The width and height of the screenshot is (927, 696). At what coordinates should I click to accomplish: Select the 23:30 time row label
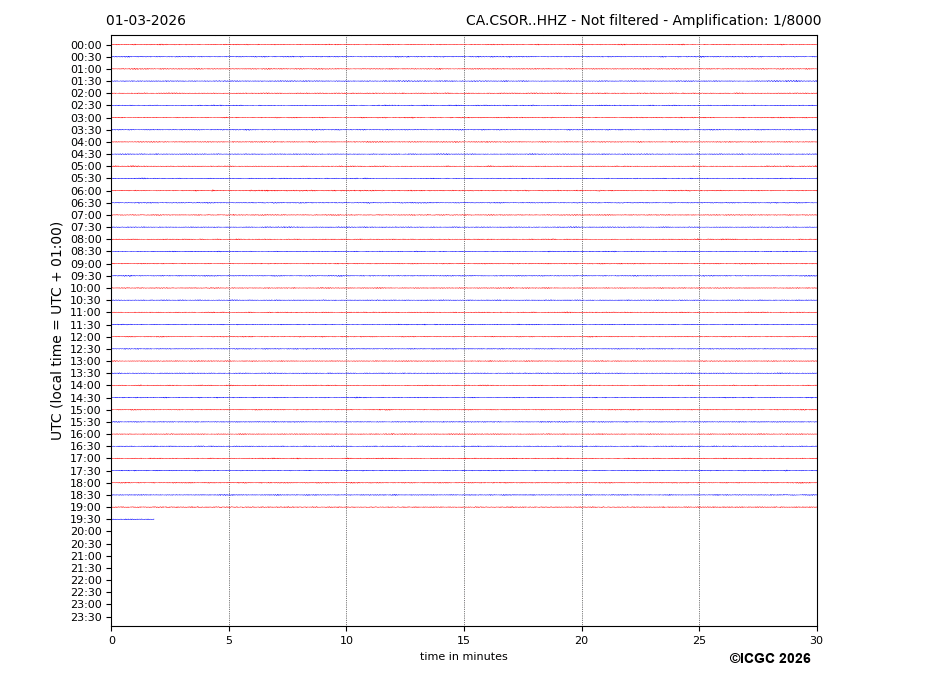click(86, 617)
